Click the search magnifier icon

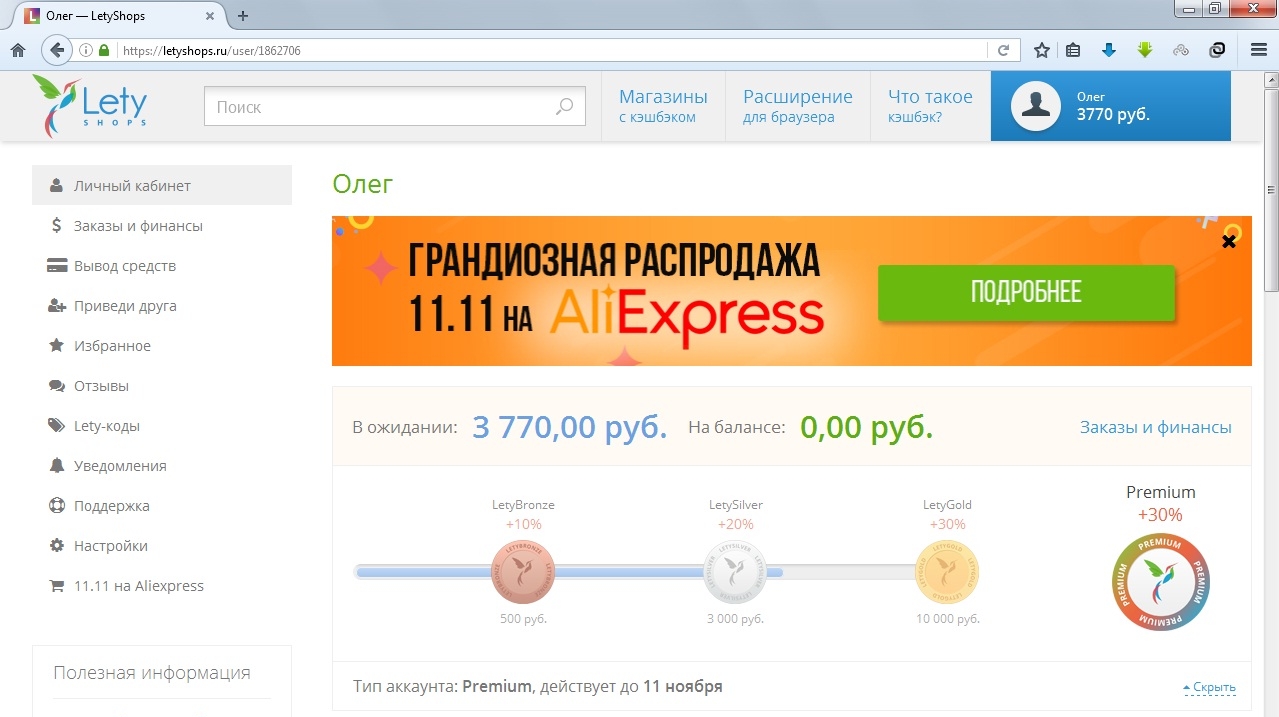coord(565,106)
